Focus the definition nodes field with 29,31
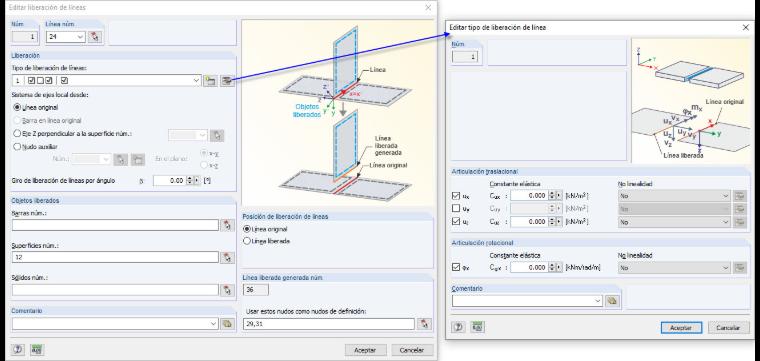The width and height of the screenshot is (760, 361). click(x=329, y=324)
